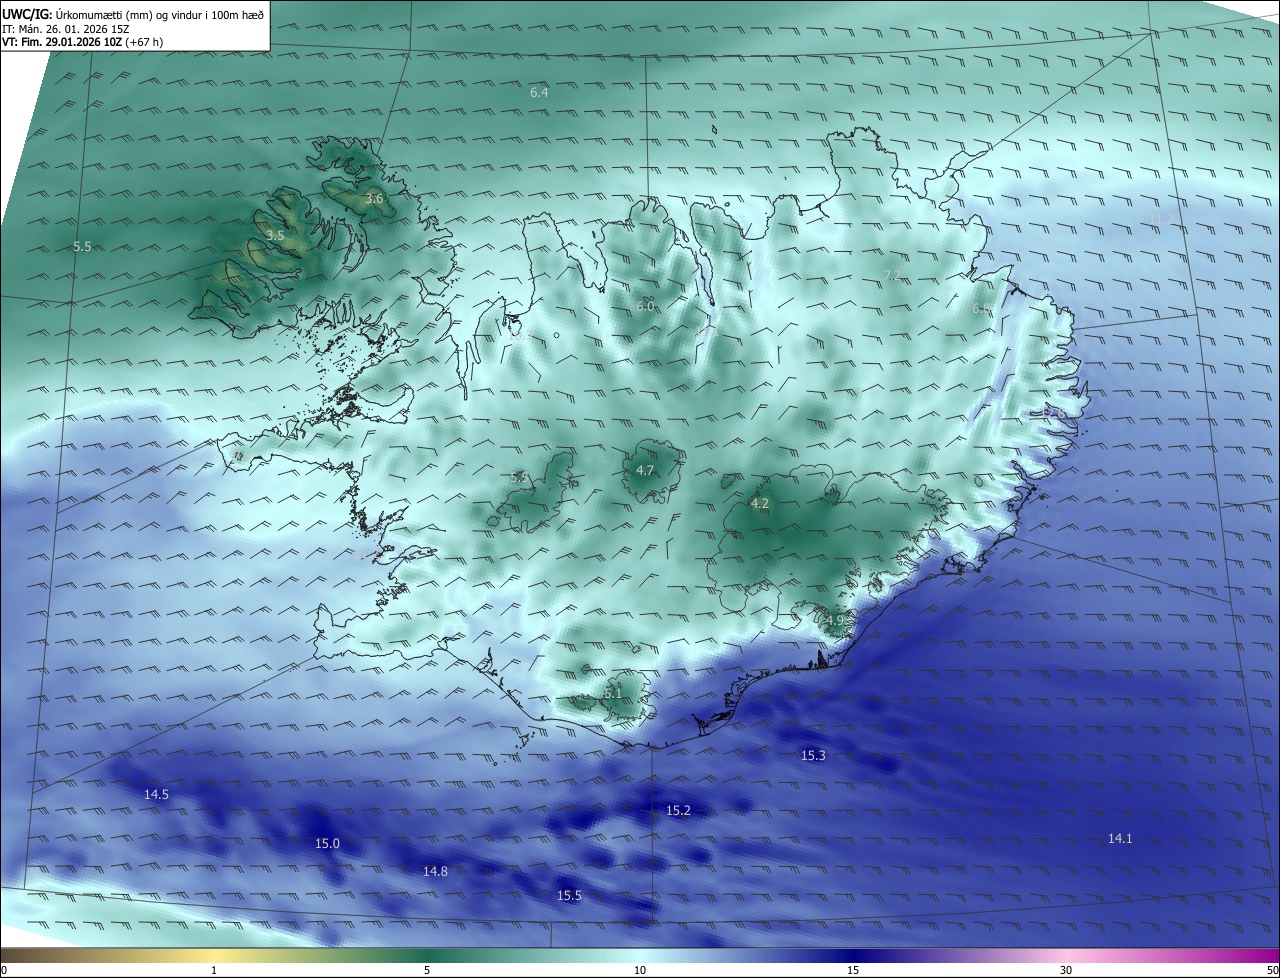Select the 6.8 value near the east coast
Screen dimensions: 1280x978
(981, 309)
